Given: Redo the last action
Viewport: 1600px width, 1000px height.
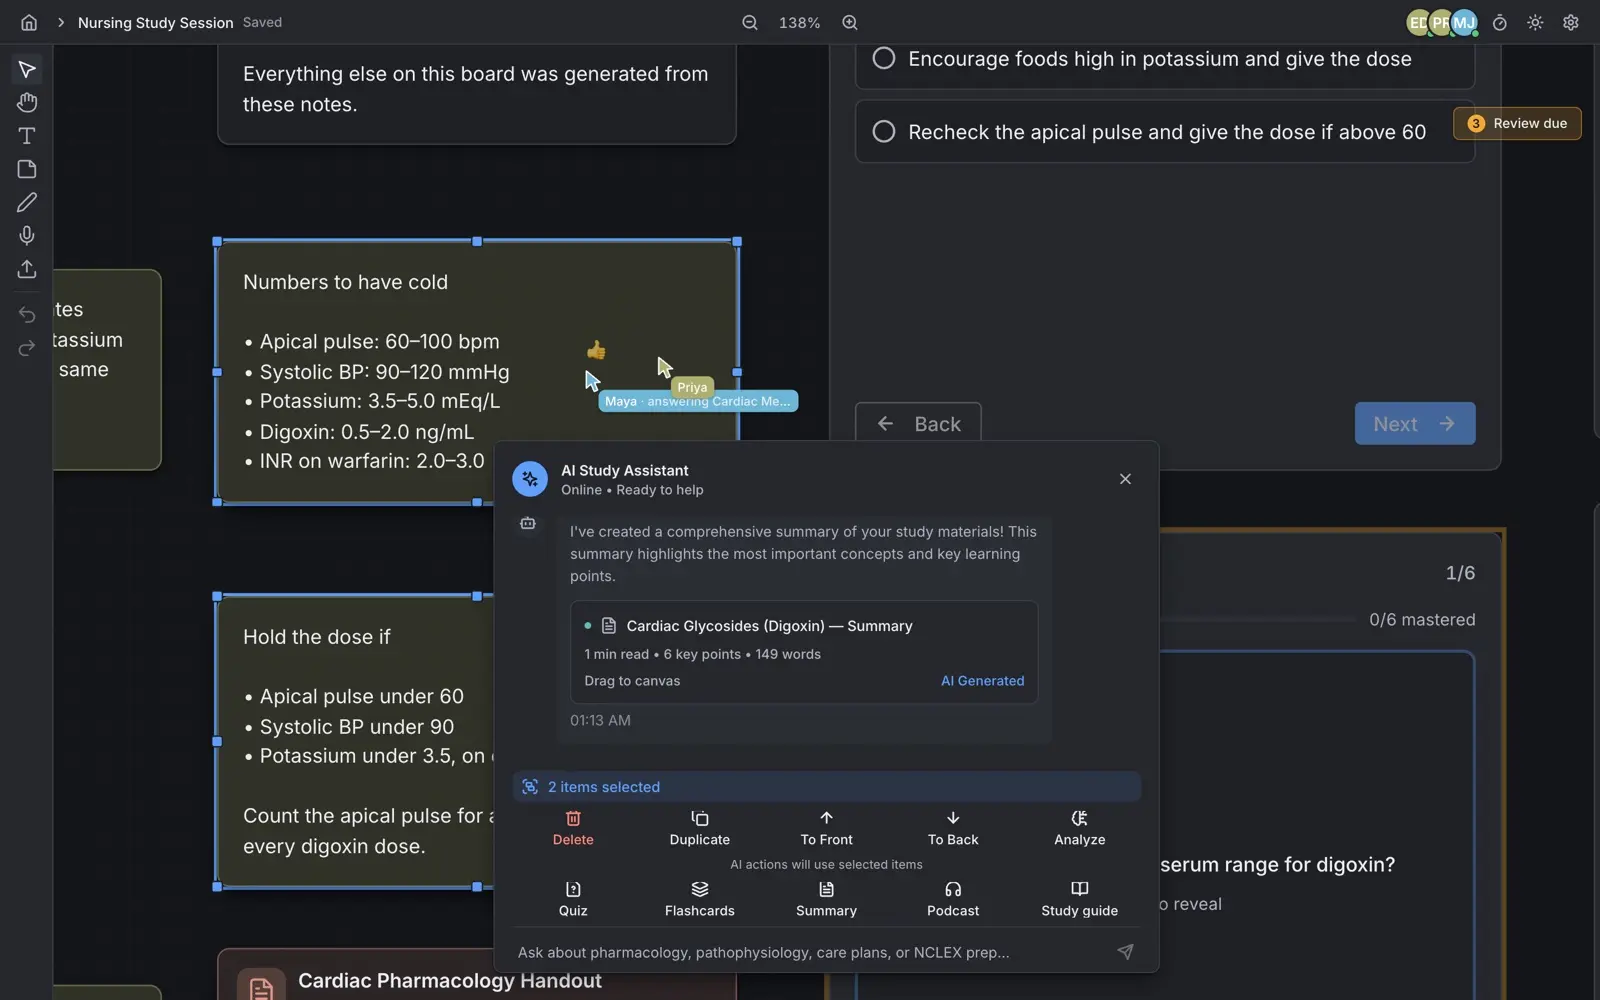Looking at the screenshot, I should (27, 348).
